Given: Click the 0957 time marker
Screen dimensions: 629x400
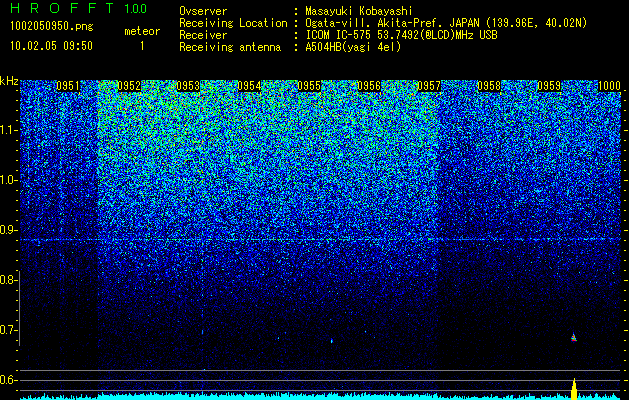Looking at the screenshot, I should pyautogui.click(x=429, y=86).
